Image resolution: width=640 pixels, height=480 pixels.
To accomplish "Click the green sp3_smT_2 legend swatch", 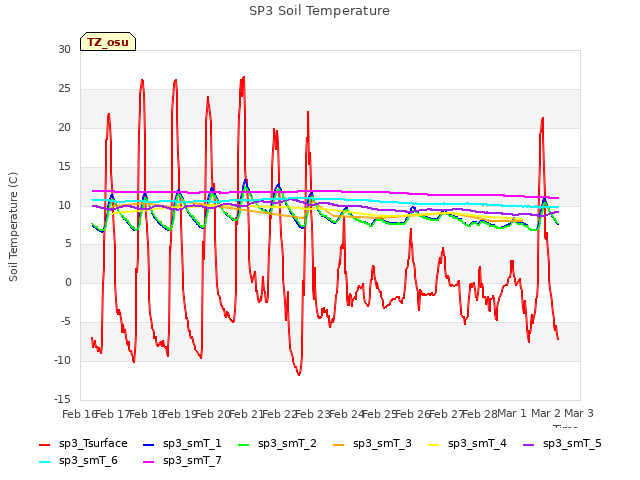I will [244, 444].
